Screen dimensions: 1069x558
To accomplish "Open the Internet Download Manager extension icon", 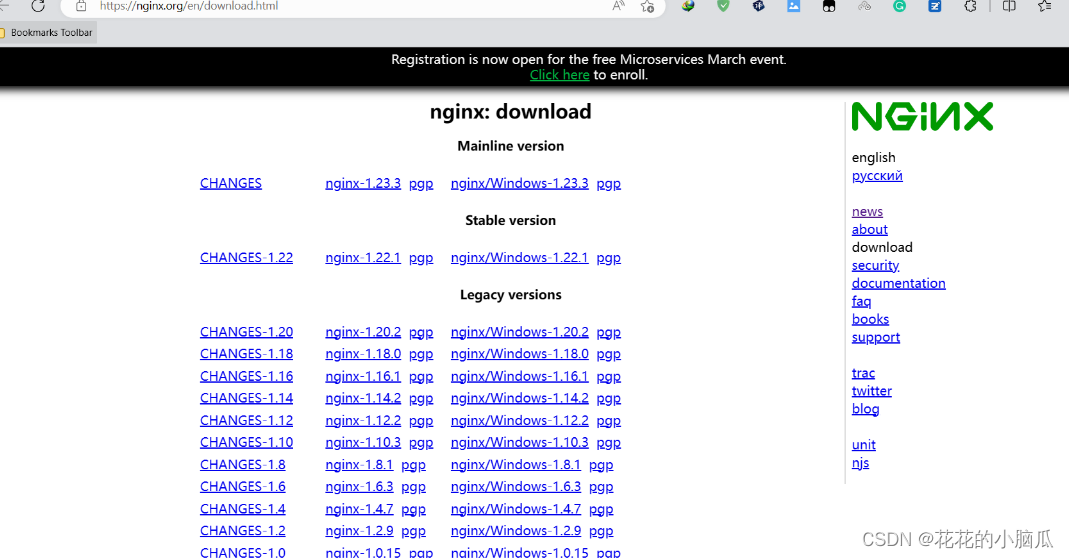I will [x=688, y=6].
